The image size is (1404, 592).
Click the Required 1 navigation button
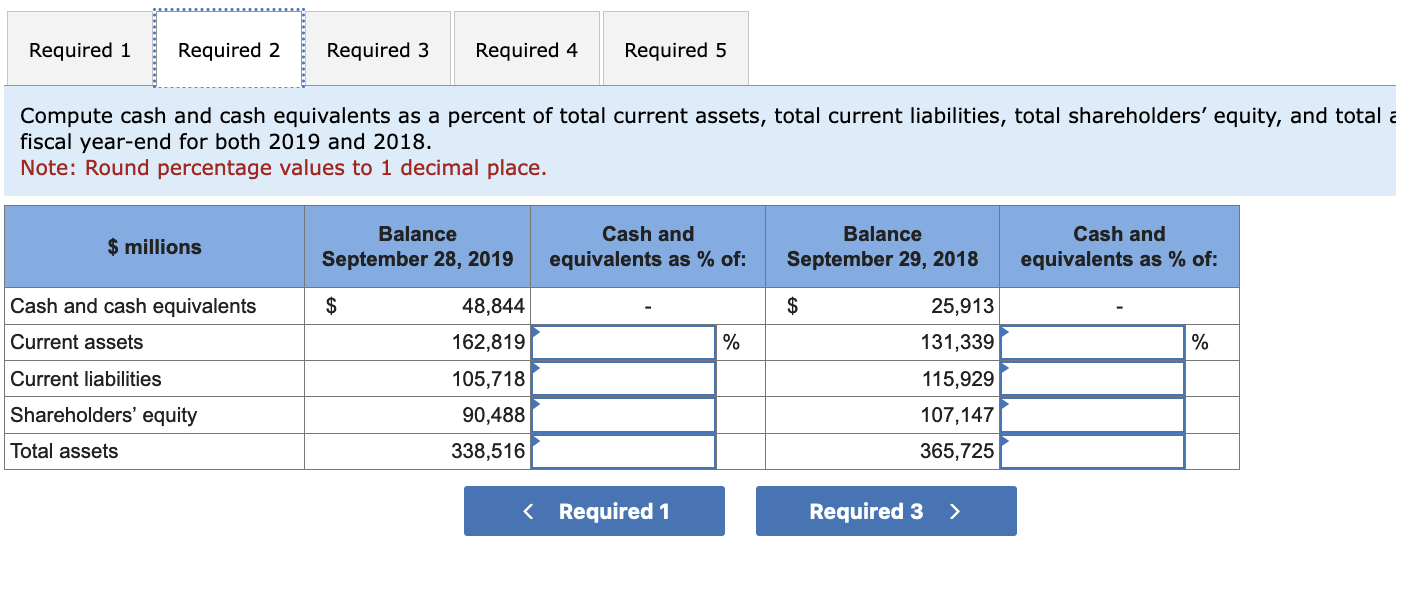[593, 510]
